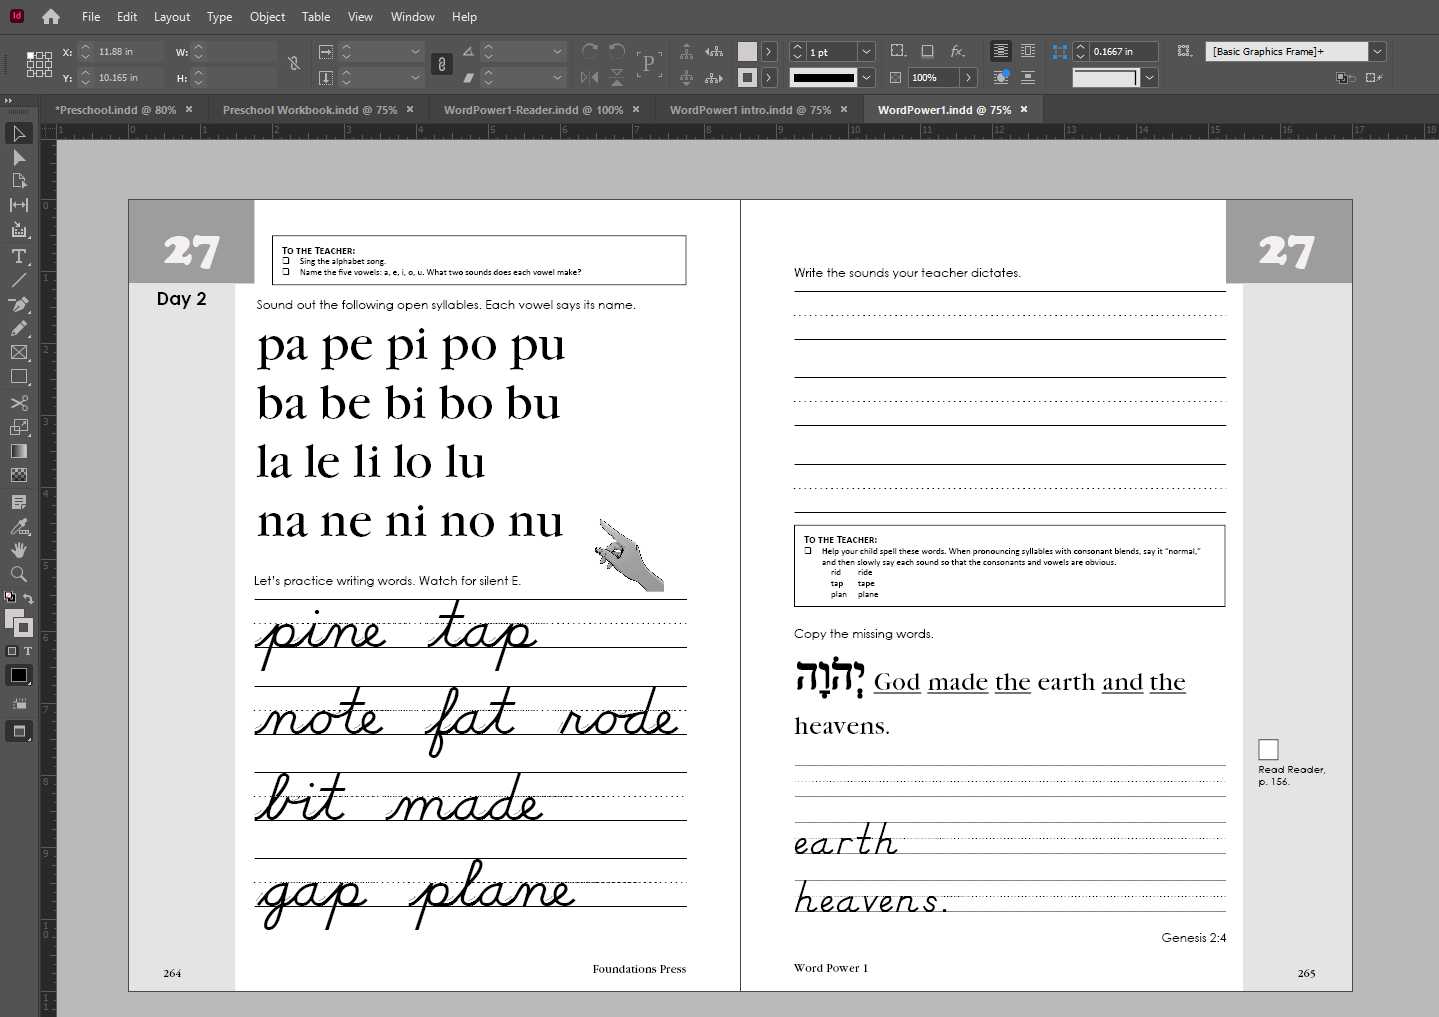1439x1017 pixels.
Task: Open the stroke type dropdown
Action: [x=866, y=77]
